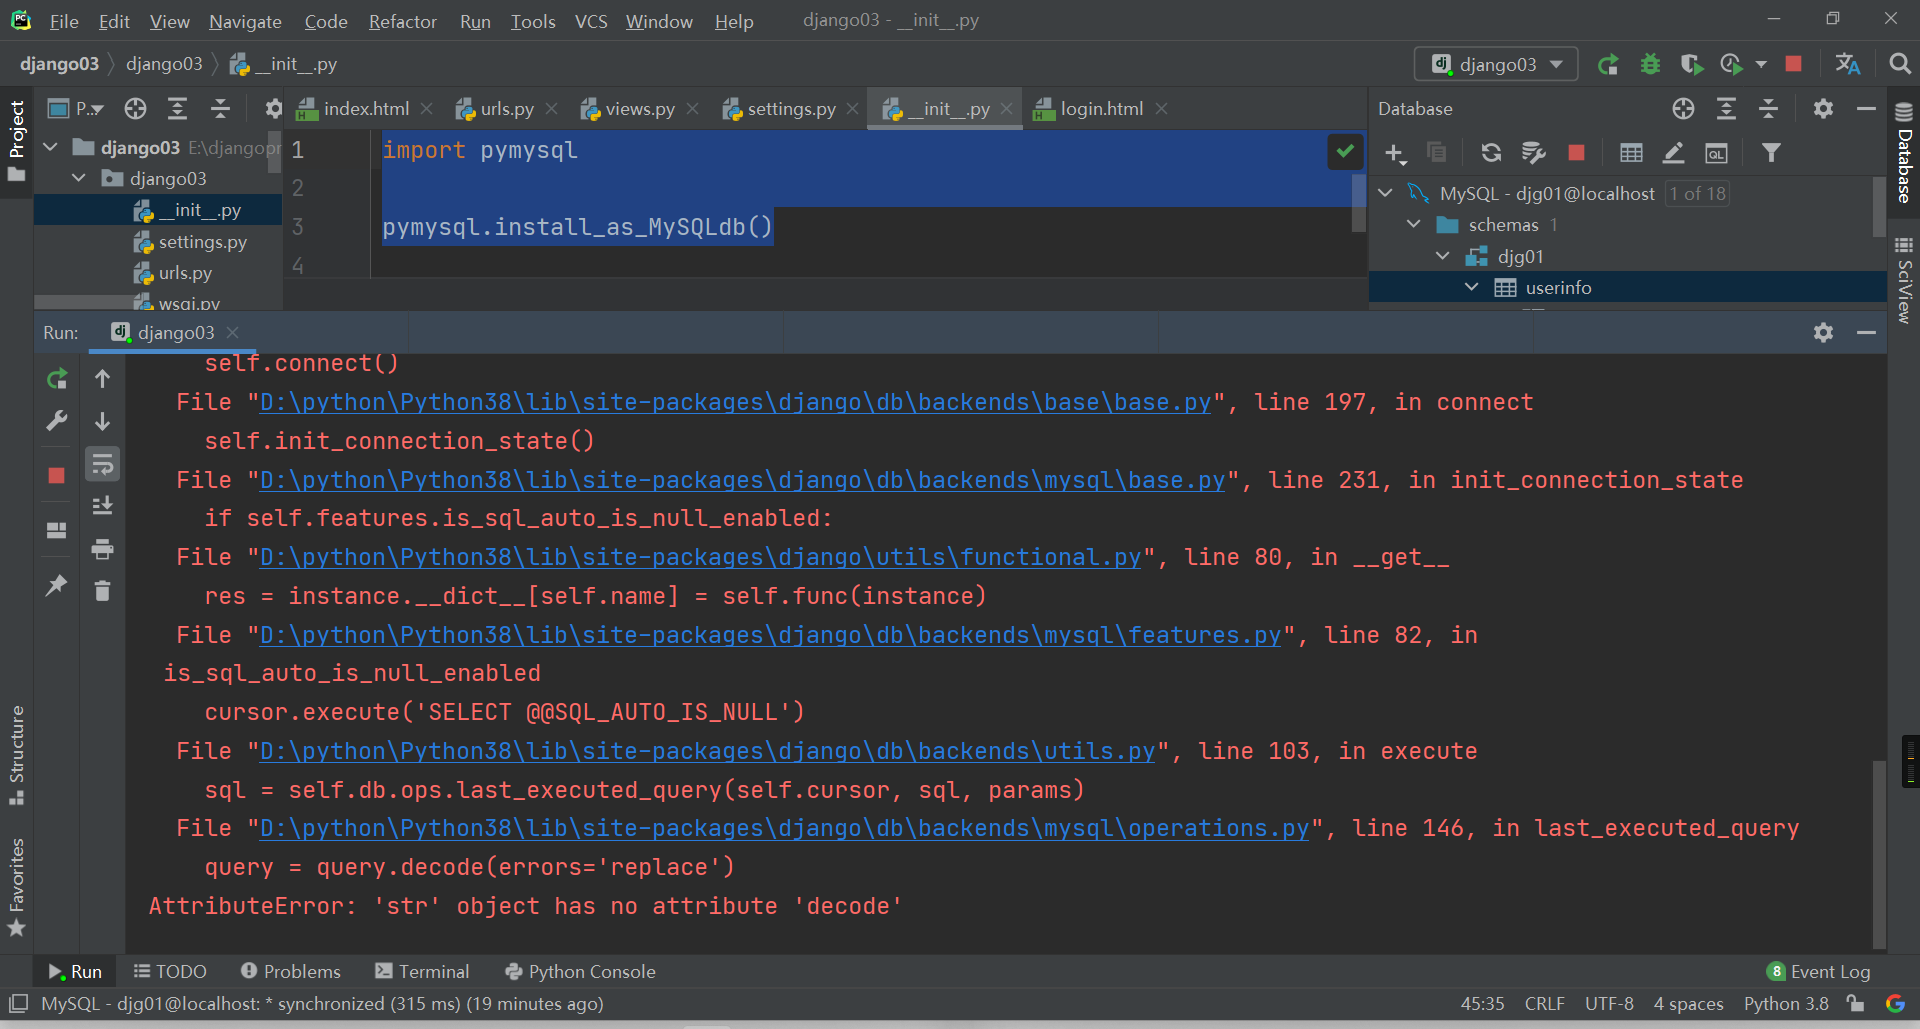The height and width of the screenshot is (1029, 1920).
Task: Open the Project view selector dropdown
Action: [76, 108]
